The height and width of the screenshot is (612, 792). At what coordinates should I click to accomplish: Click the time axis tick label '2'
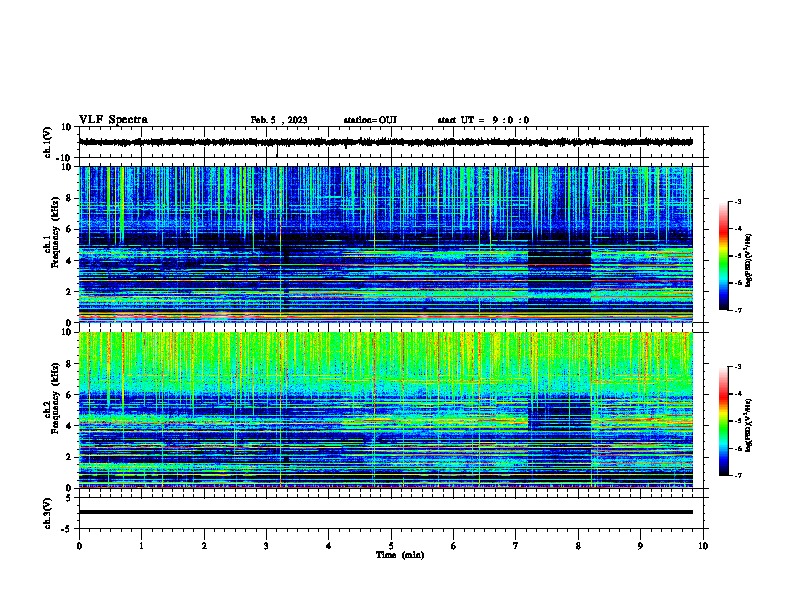(x=204, y=546)
